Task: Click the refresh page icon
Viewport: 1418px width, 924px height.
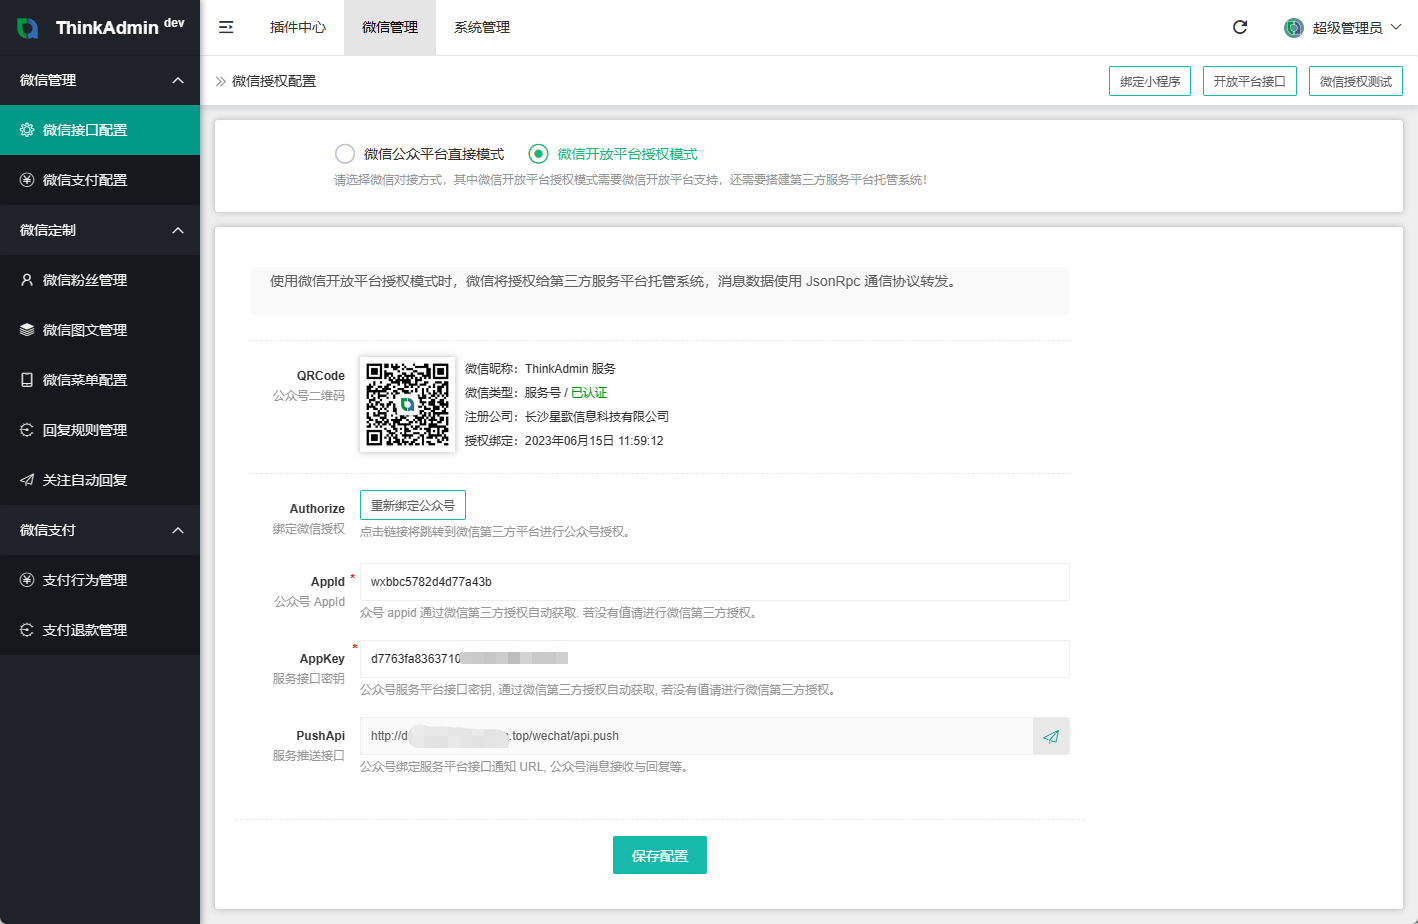Action: [1240, 27]
